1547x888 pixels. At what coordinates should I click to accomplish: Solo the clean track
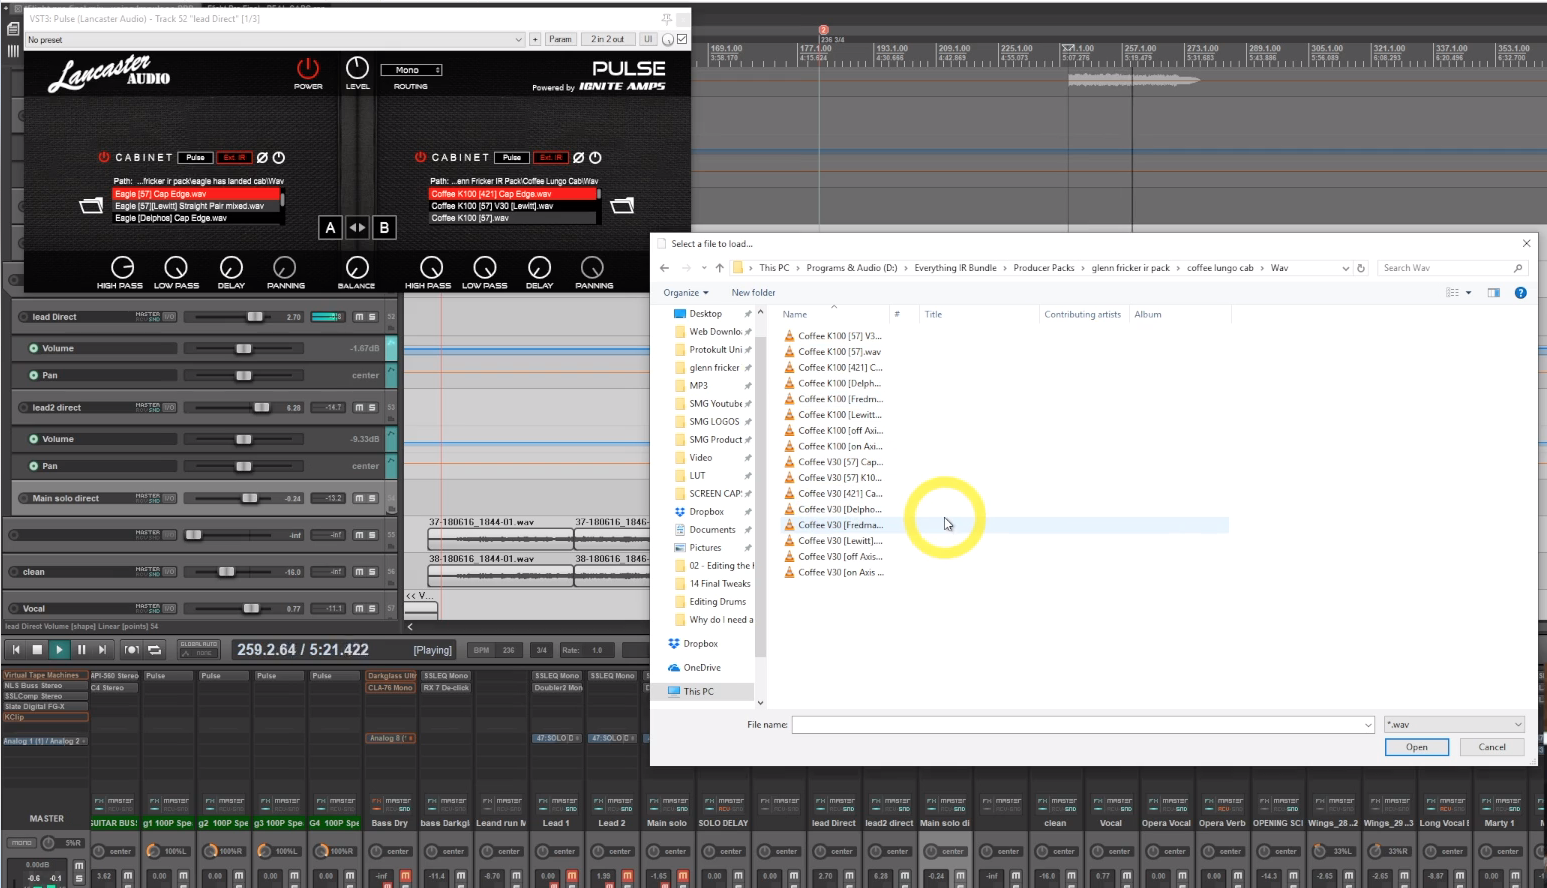click(372, 572)
